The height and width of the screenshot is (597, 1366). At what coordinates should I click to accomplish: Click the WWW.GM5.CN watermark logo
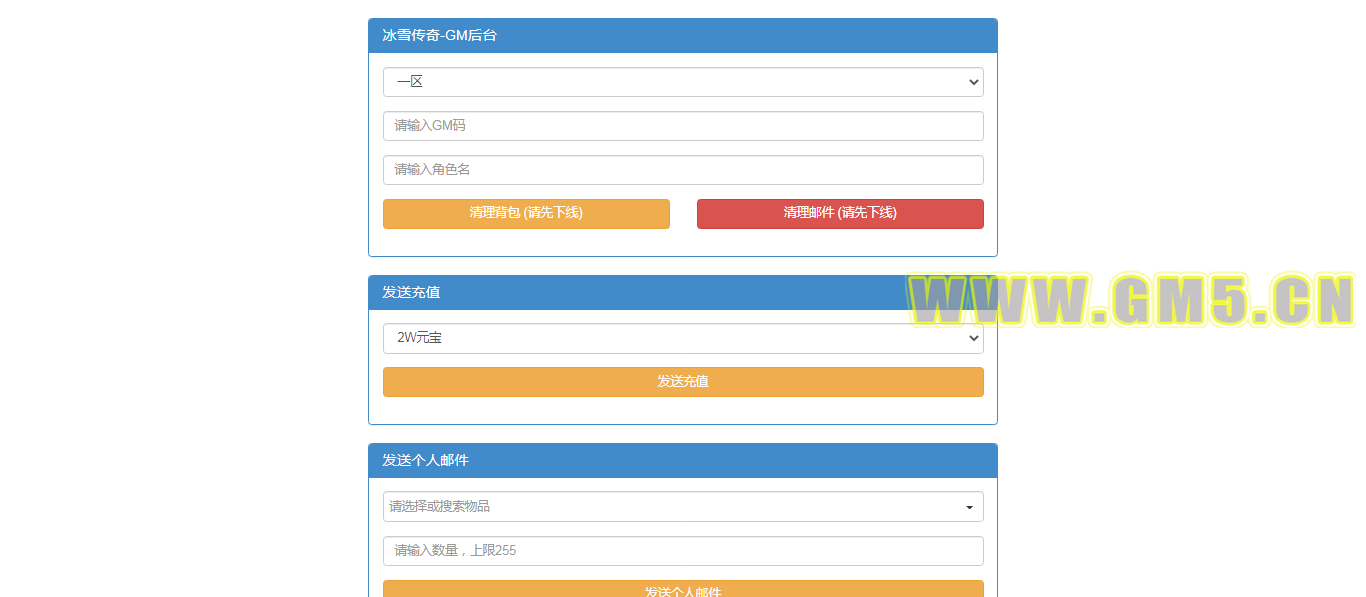[1130, 301]
